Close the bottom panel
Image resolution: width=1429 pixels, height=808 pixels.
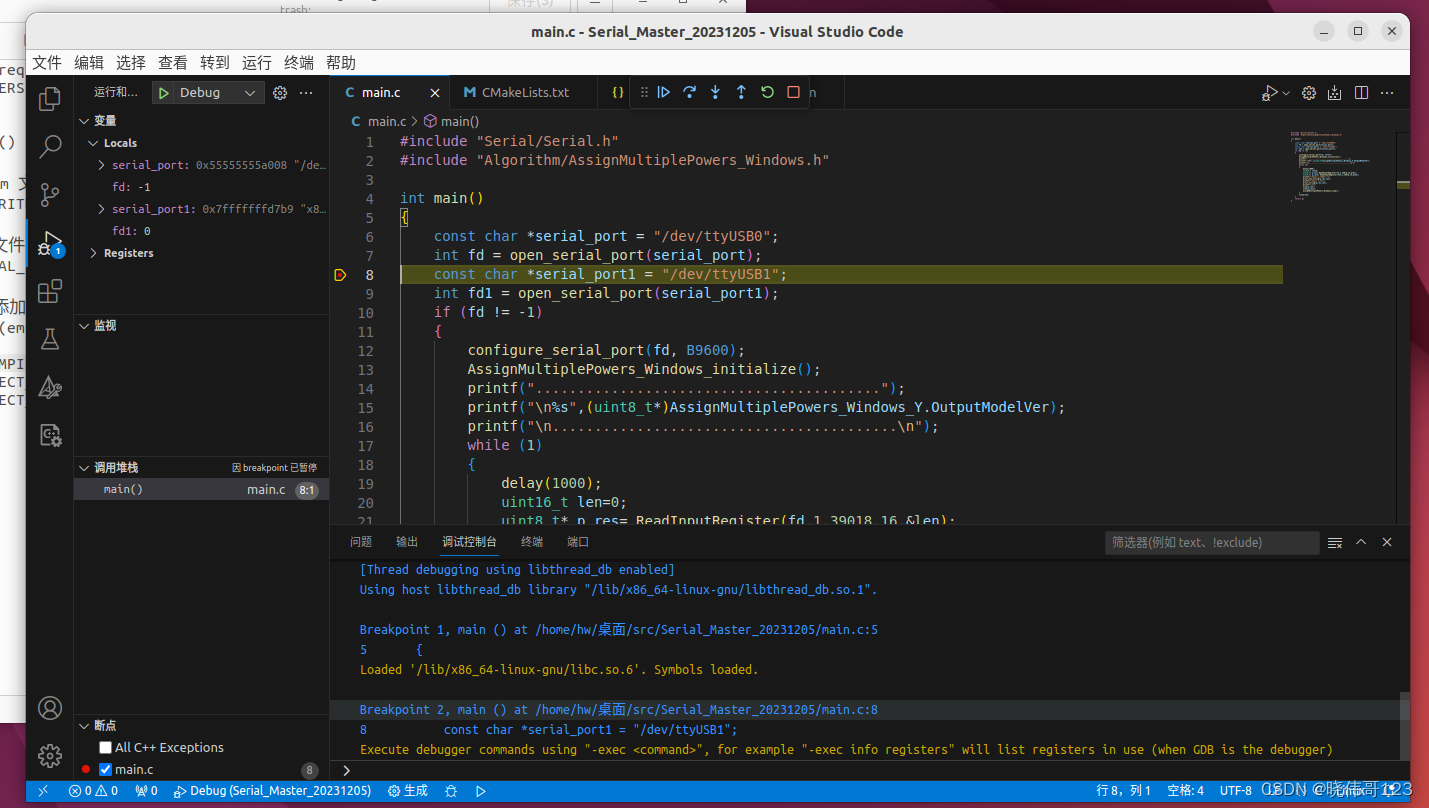(x=1387, y=542)
